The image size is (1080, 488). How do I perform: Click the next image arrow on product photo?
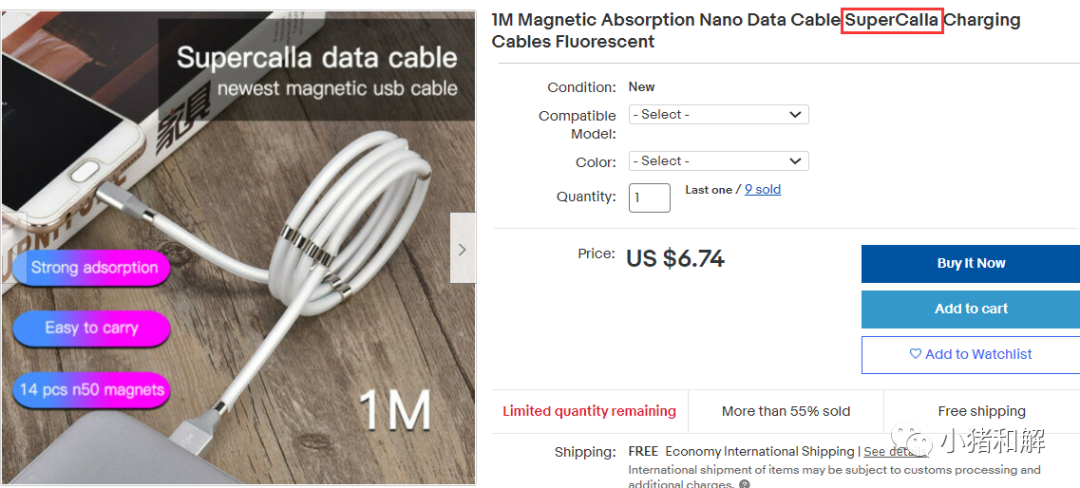[462, 249]
